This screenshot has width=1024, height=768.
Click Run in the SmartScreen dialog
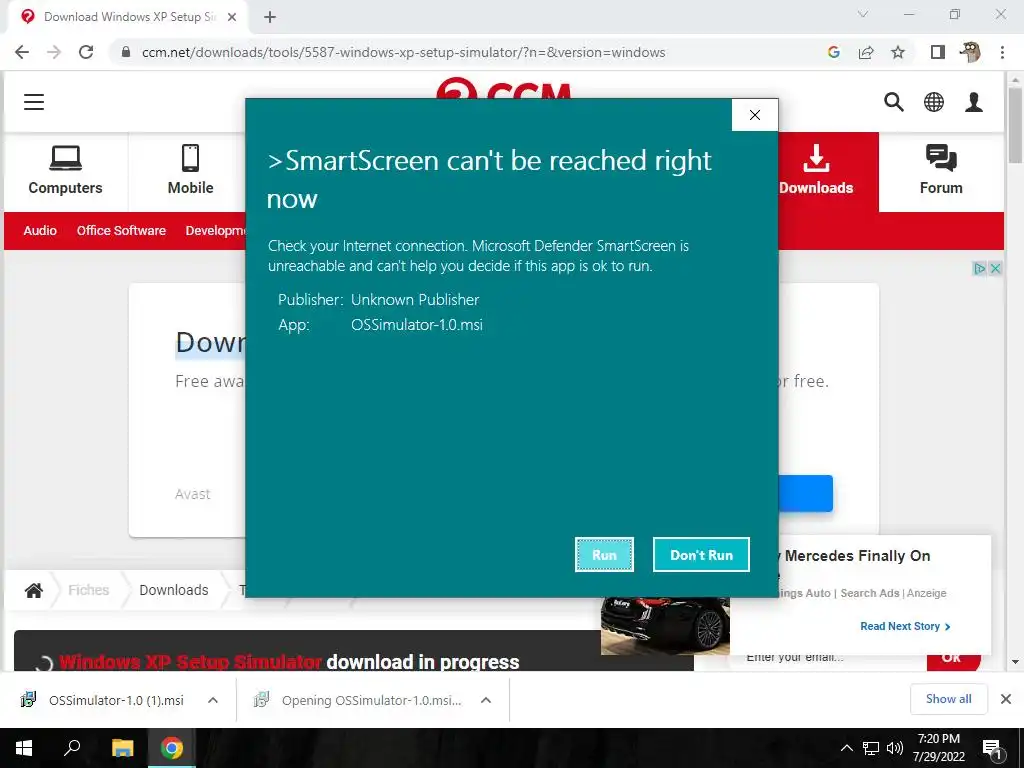[x=604, y=554]
